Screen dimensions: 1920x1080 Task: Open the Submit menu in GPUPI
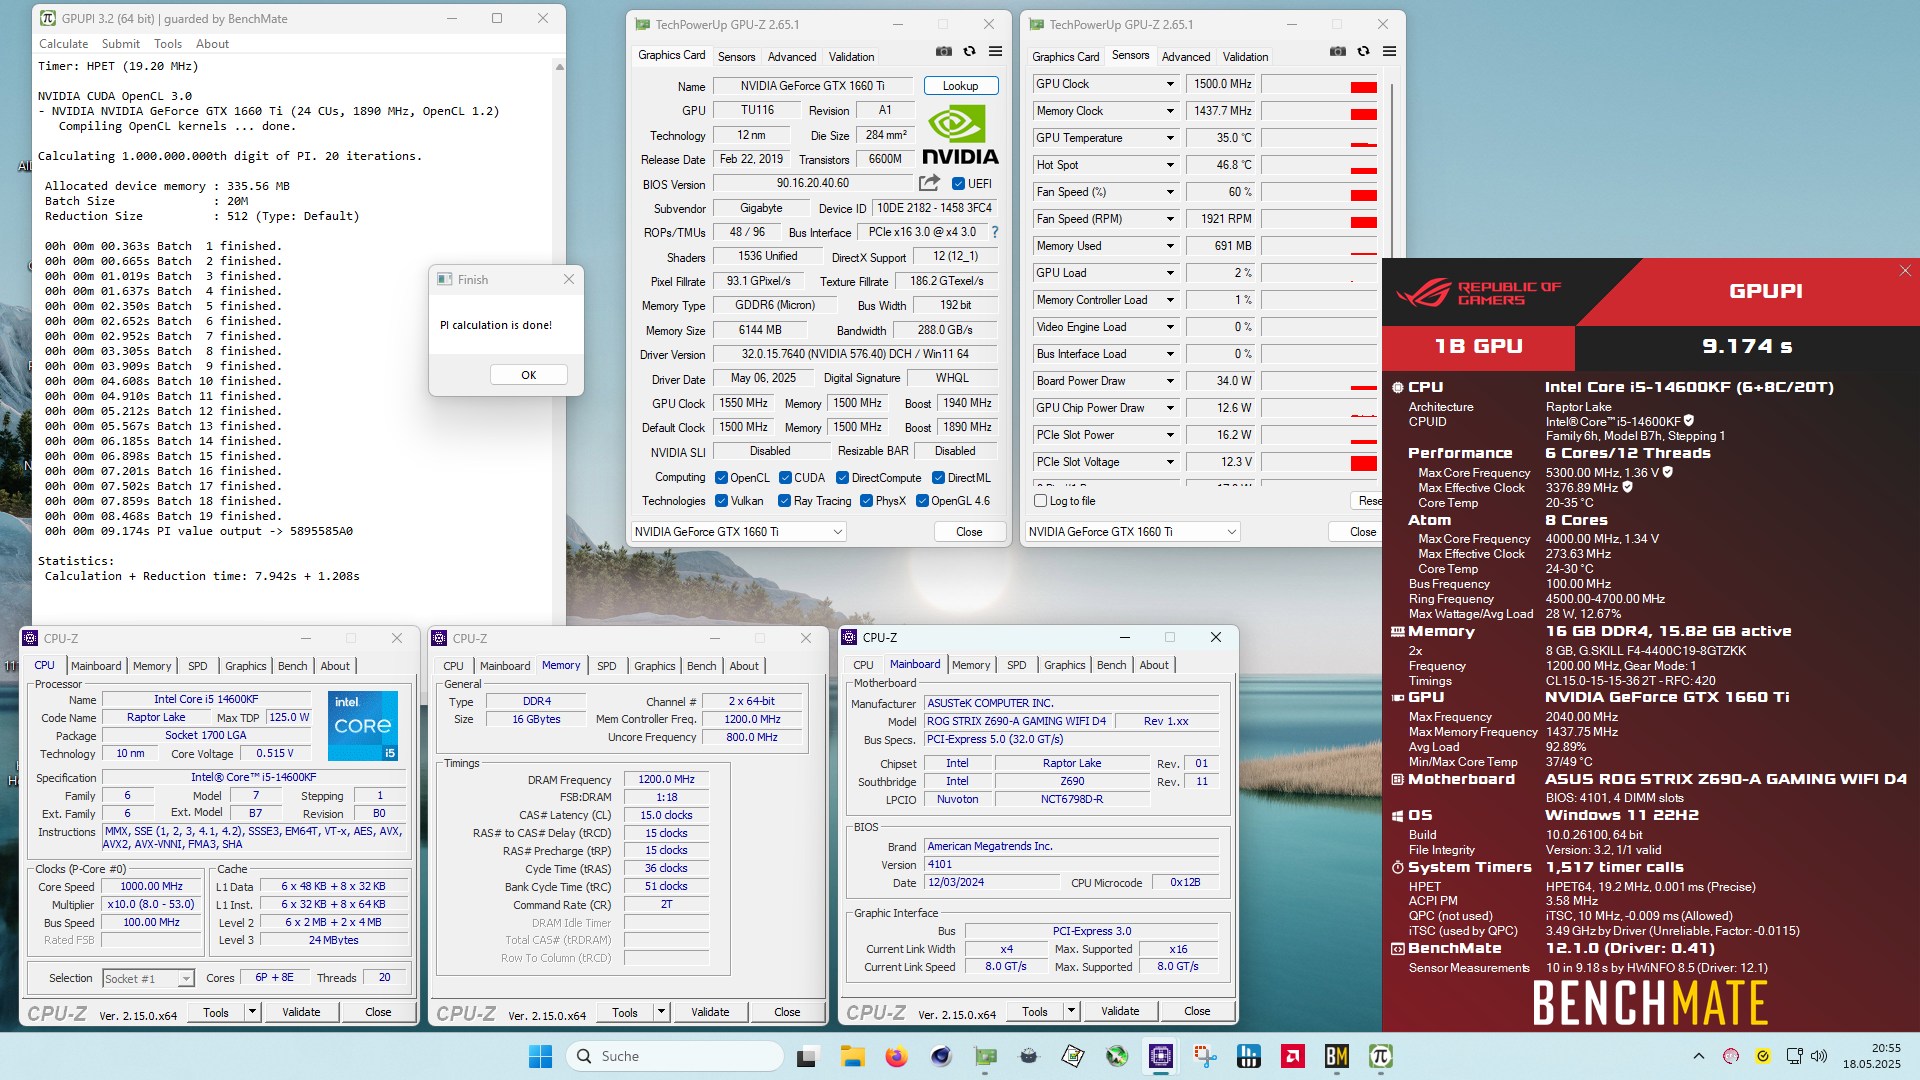tap(121, 44)
